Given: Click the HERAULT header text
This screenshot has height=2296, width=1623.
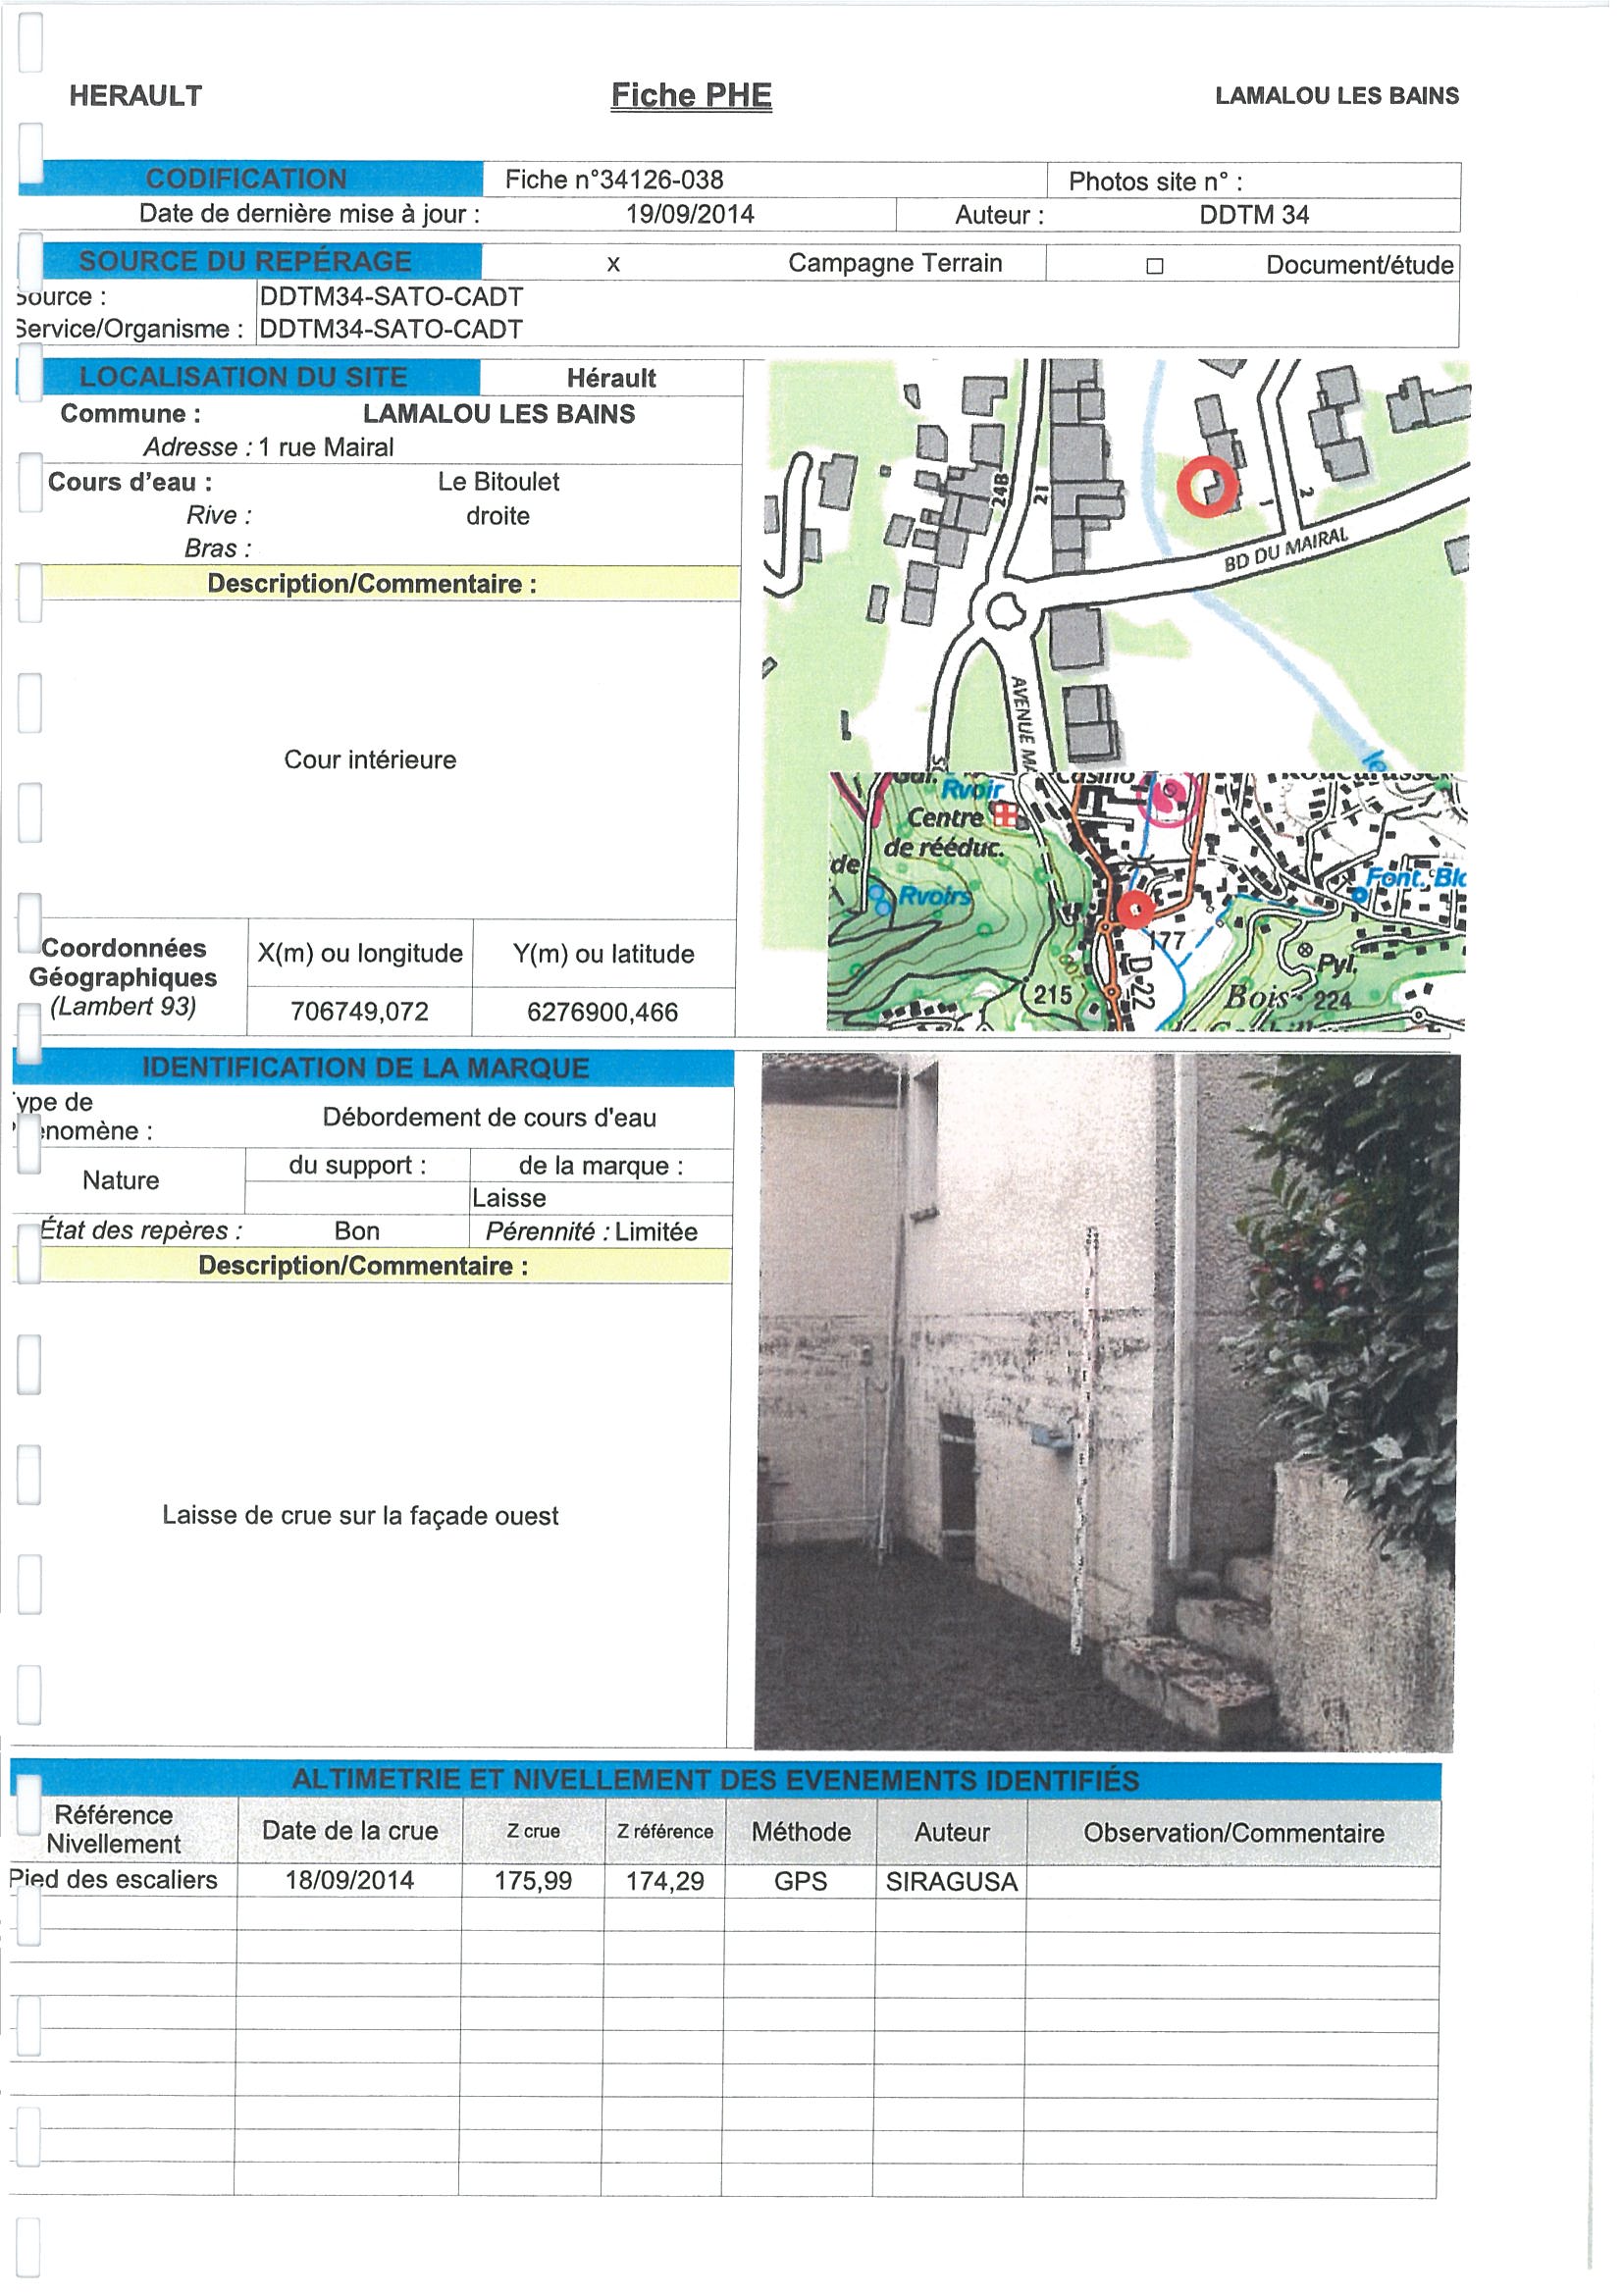Looking at the screenshot, I should pos(137,97).
